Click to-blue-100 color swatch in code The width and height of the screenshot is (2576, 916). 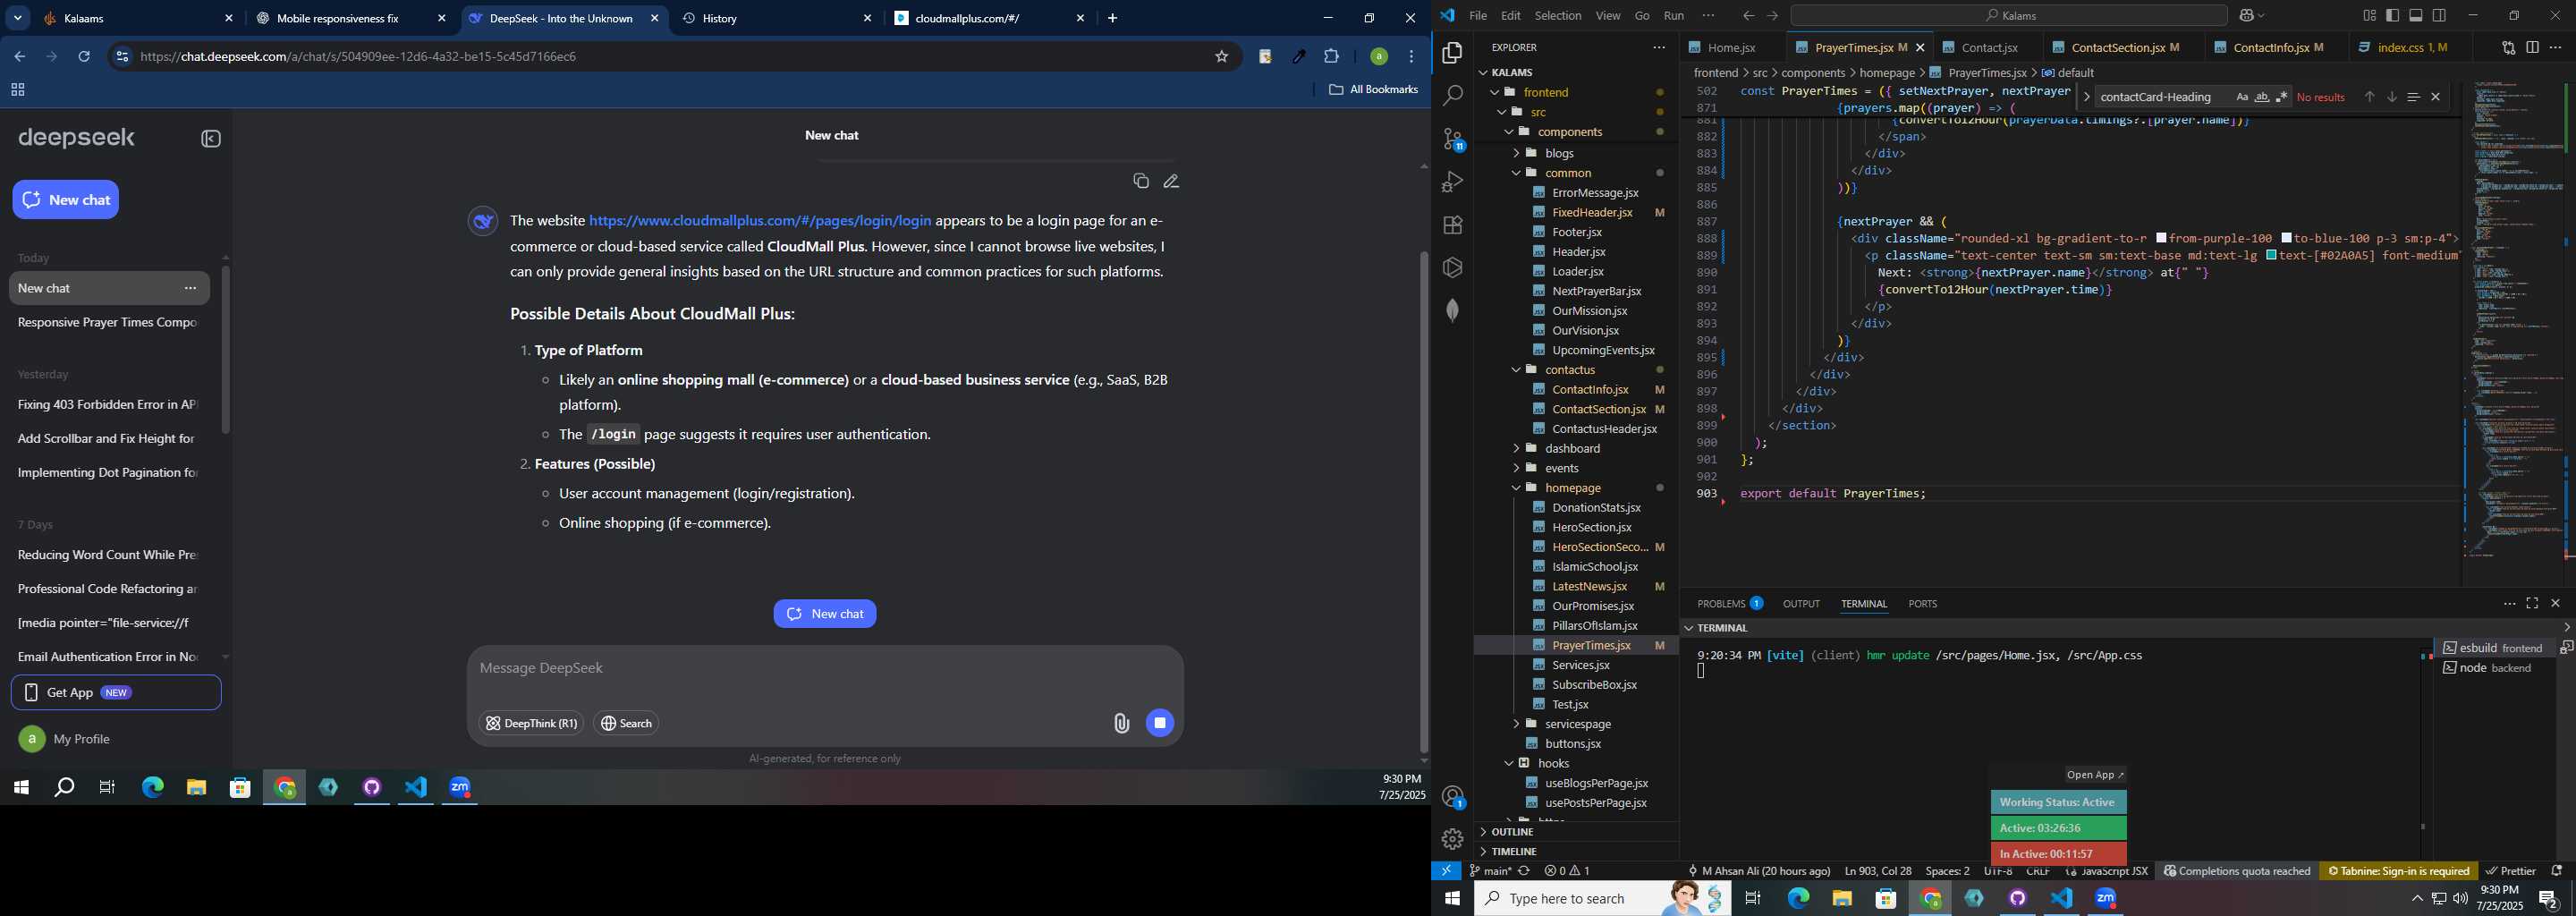(x=2287, y=239)
